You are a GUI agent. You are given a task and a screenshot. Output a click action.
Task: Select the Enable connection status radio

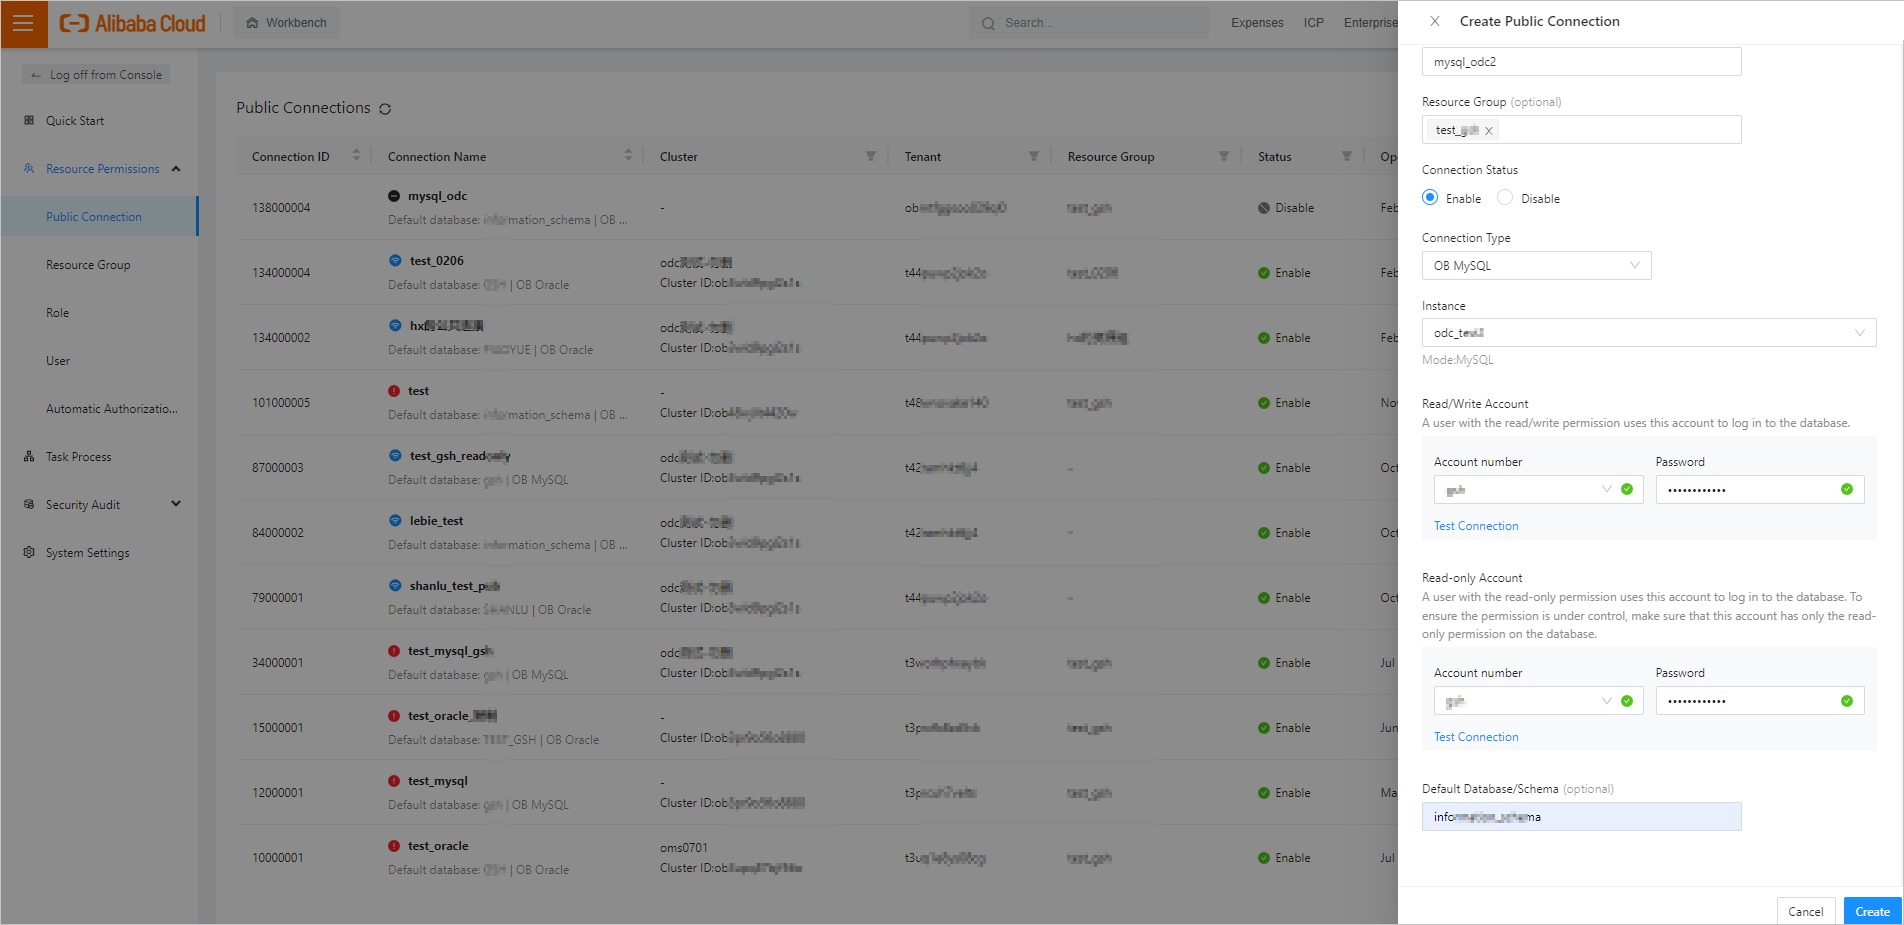(x=1430, y=198)
